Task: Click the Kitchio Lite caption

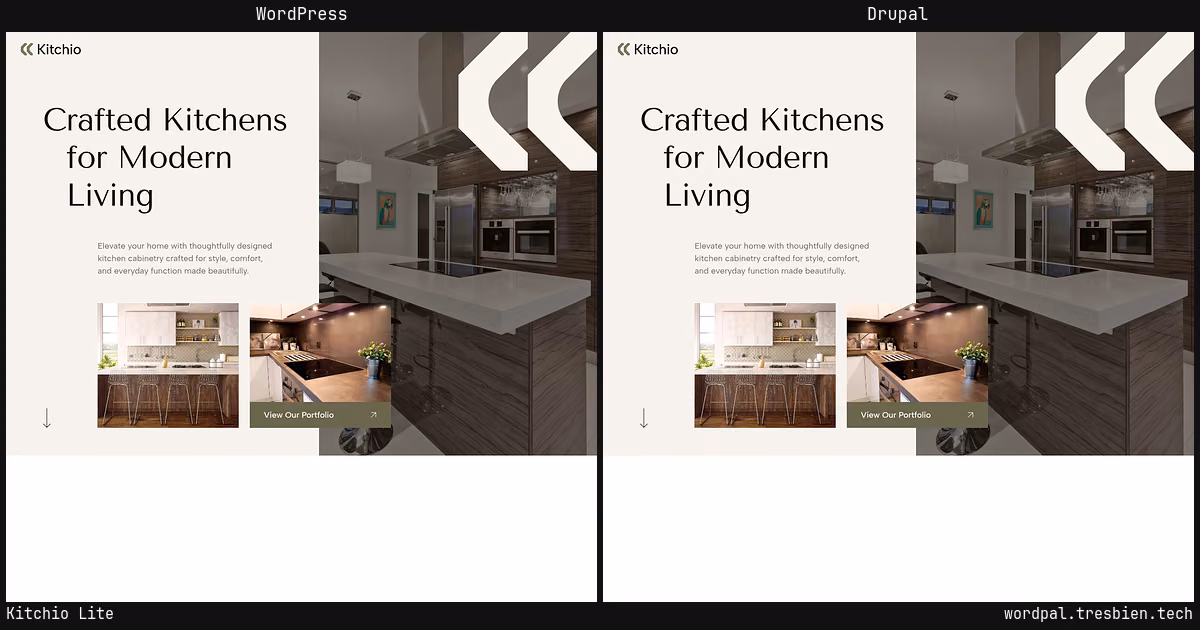Action: [x=60, y=614]
